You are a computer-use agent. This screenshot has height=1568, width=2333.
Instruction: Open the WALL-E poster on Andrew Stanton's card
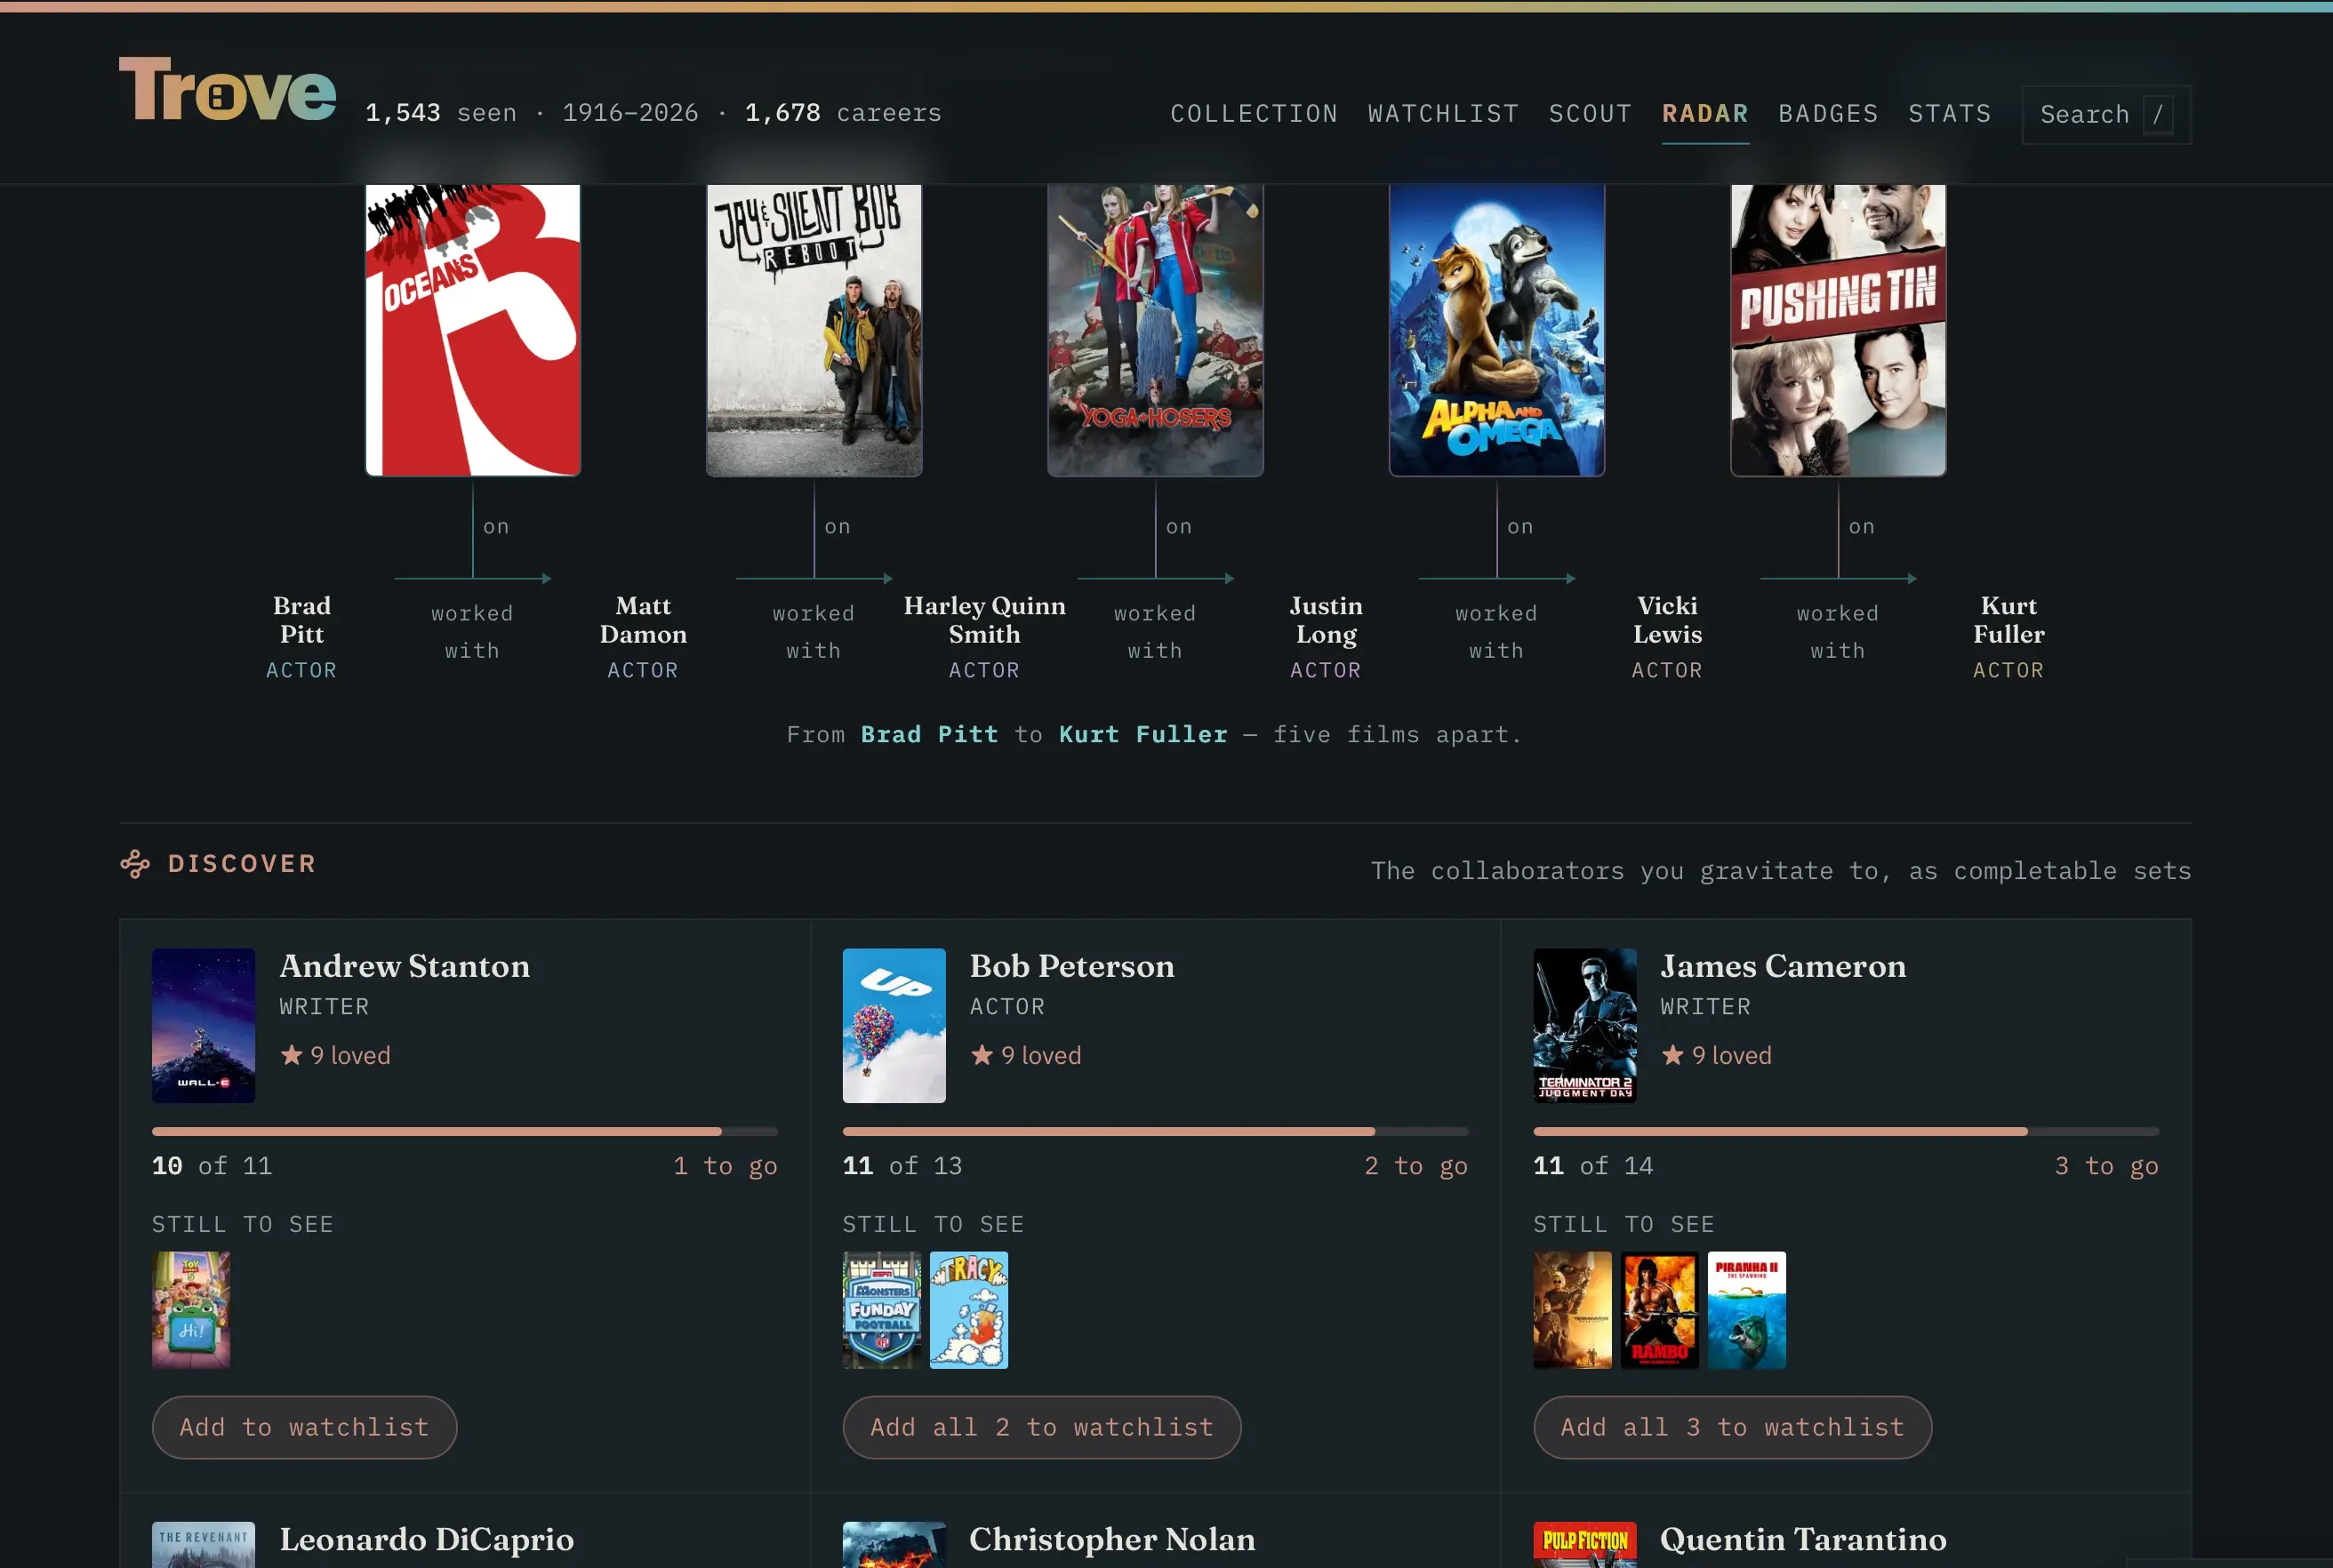point(203,1025)
